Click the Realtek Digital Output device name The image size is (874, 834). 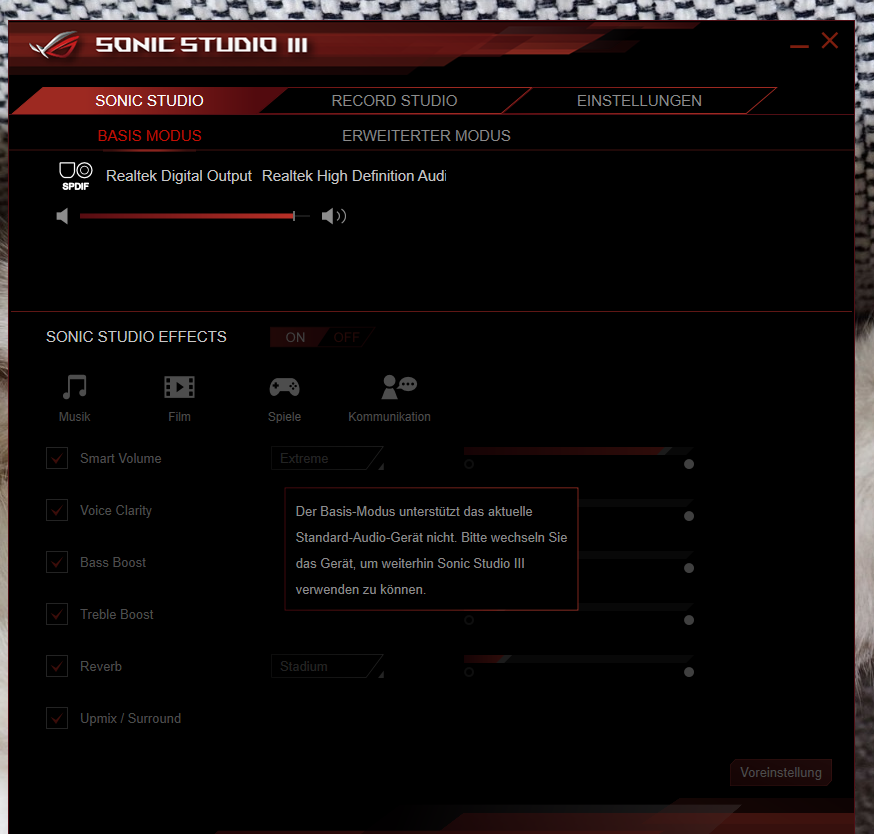pos(179,176)
